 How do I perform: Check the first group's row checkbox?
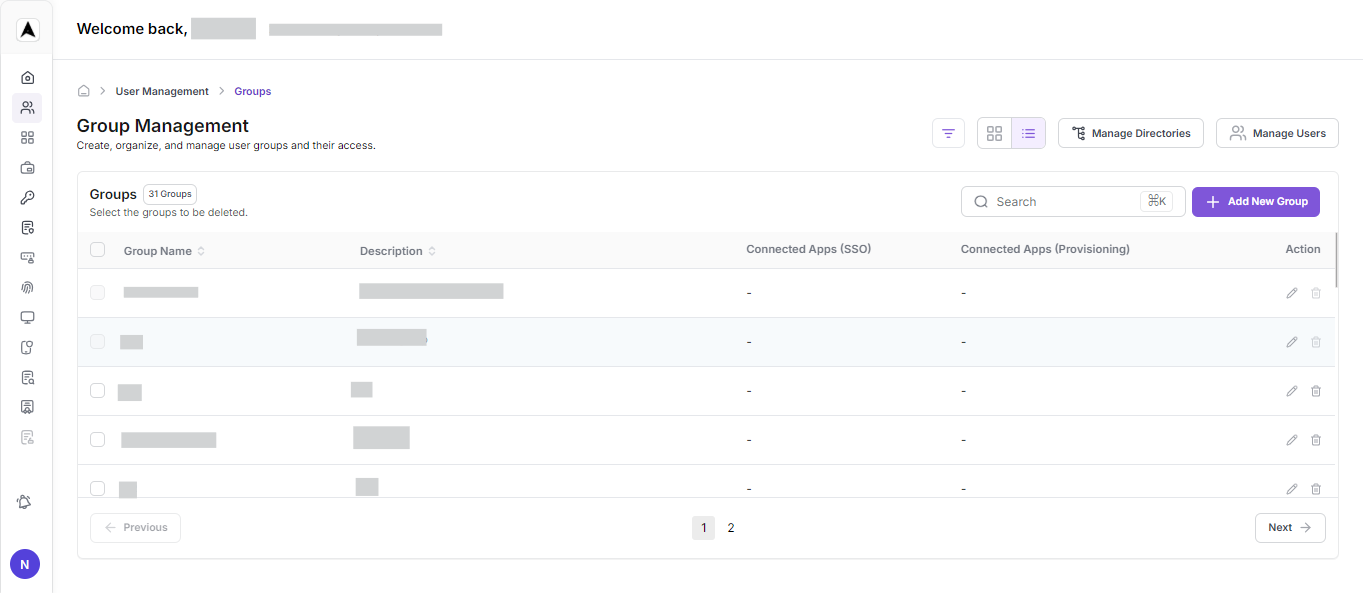pos(97,292)
